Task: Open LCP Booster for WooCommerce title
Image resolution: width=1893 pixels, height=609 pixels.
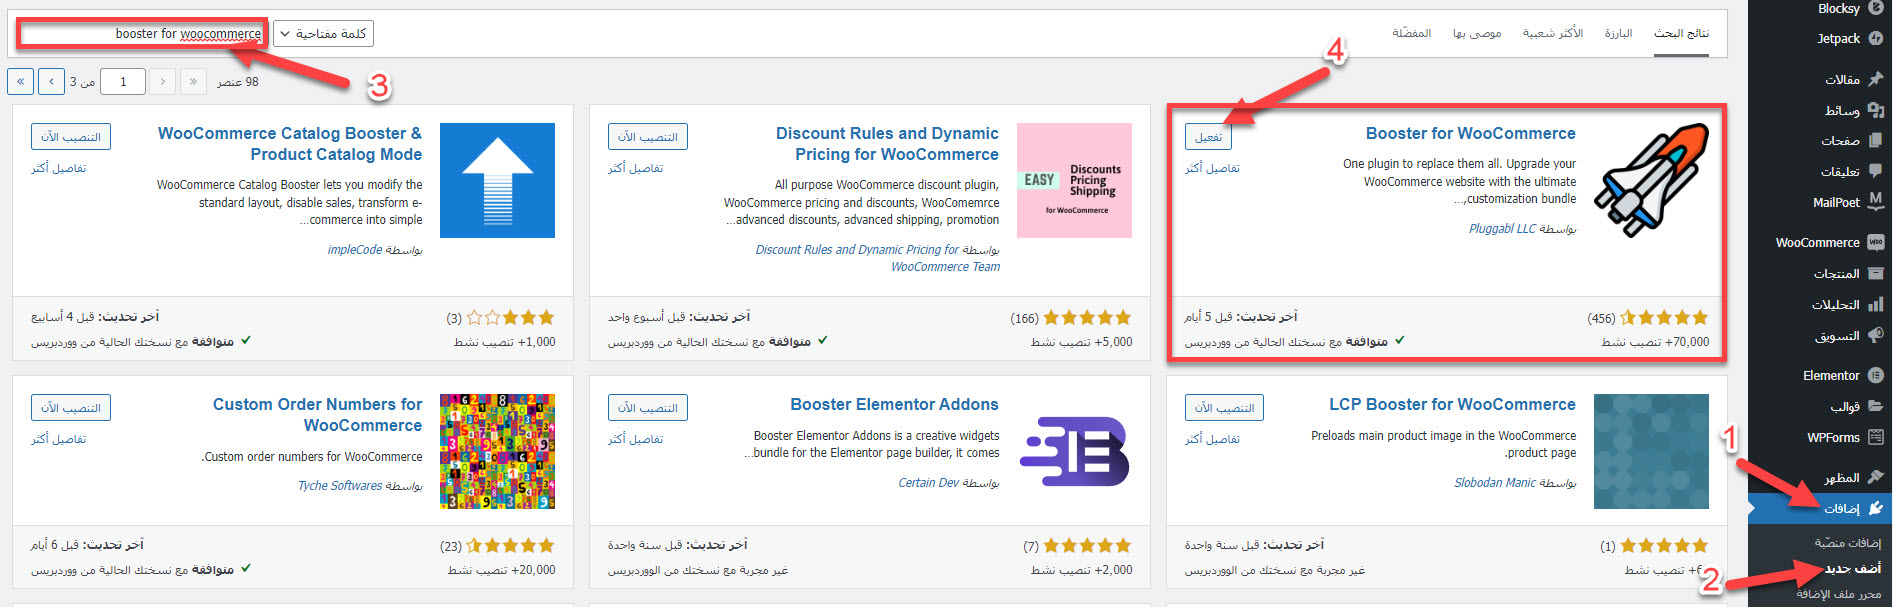Action: pos(1452,404)
